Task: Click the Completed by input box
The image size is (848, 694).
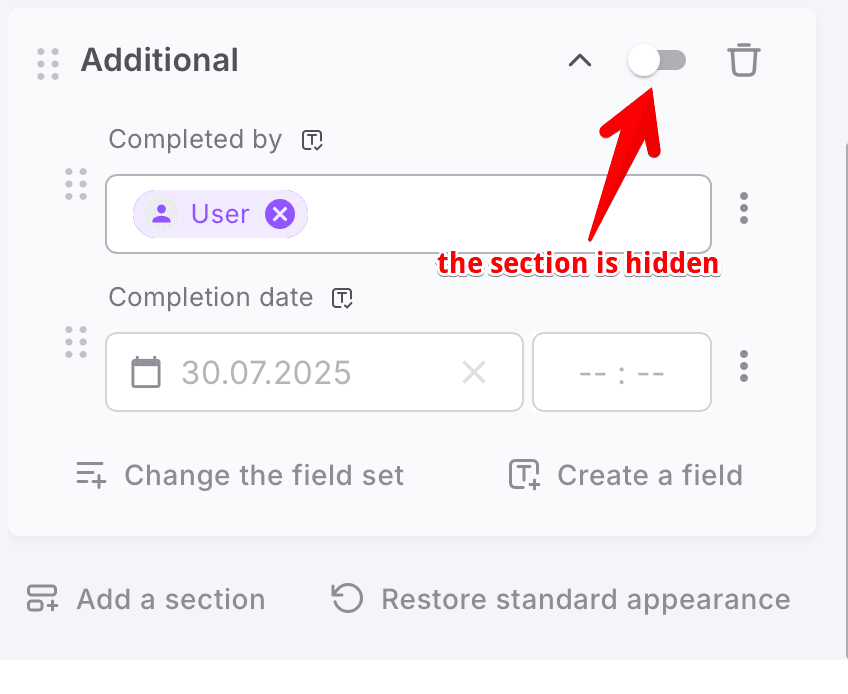Action: (x=500, y=214)
